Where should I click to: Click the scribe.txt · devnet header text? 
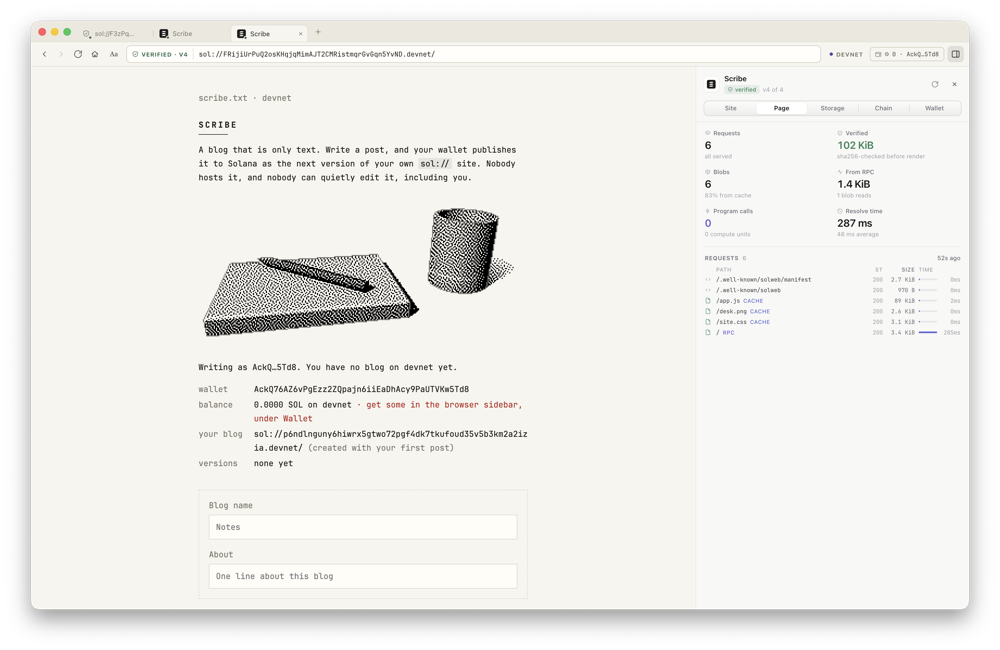pyautogui.click(x=245, y=98)
